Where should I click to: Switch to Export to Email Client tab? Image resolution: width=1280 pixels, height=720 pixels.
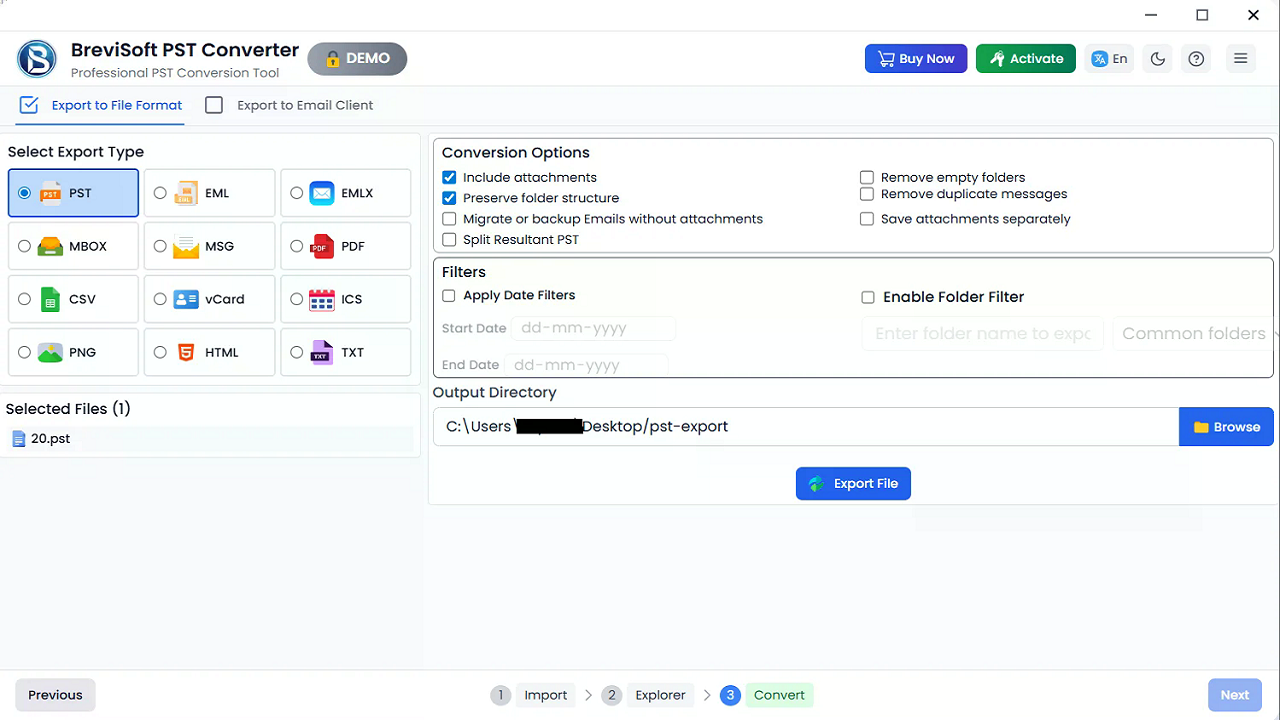(x=289, y=105)
